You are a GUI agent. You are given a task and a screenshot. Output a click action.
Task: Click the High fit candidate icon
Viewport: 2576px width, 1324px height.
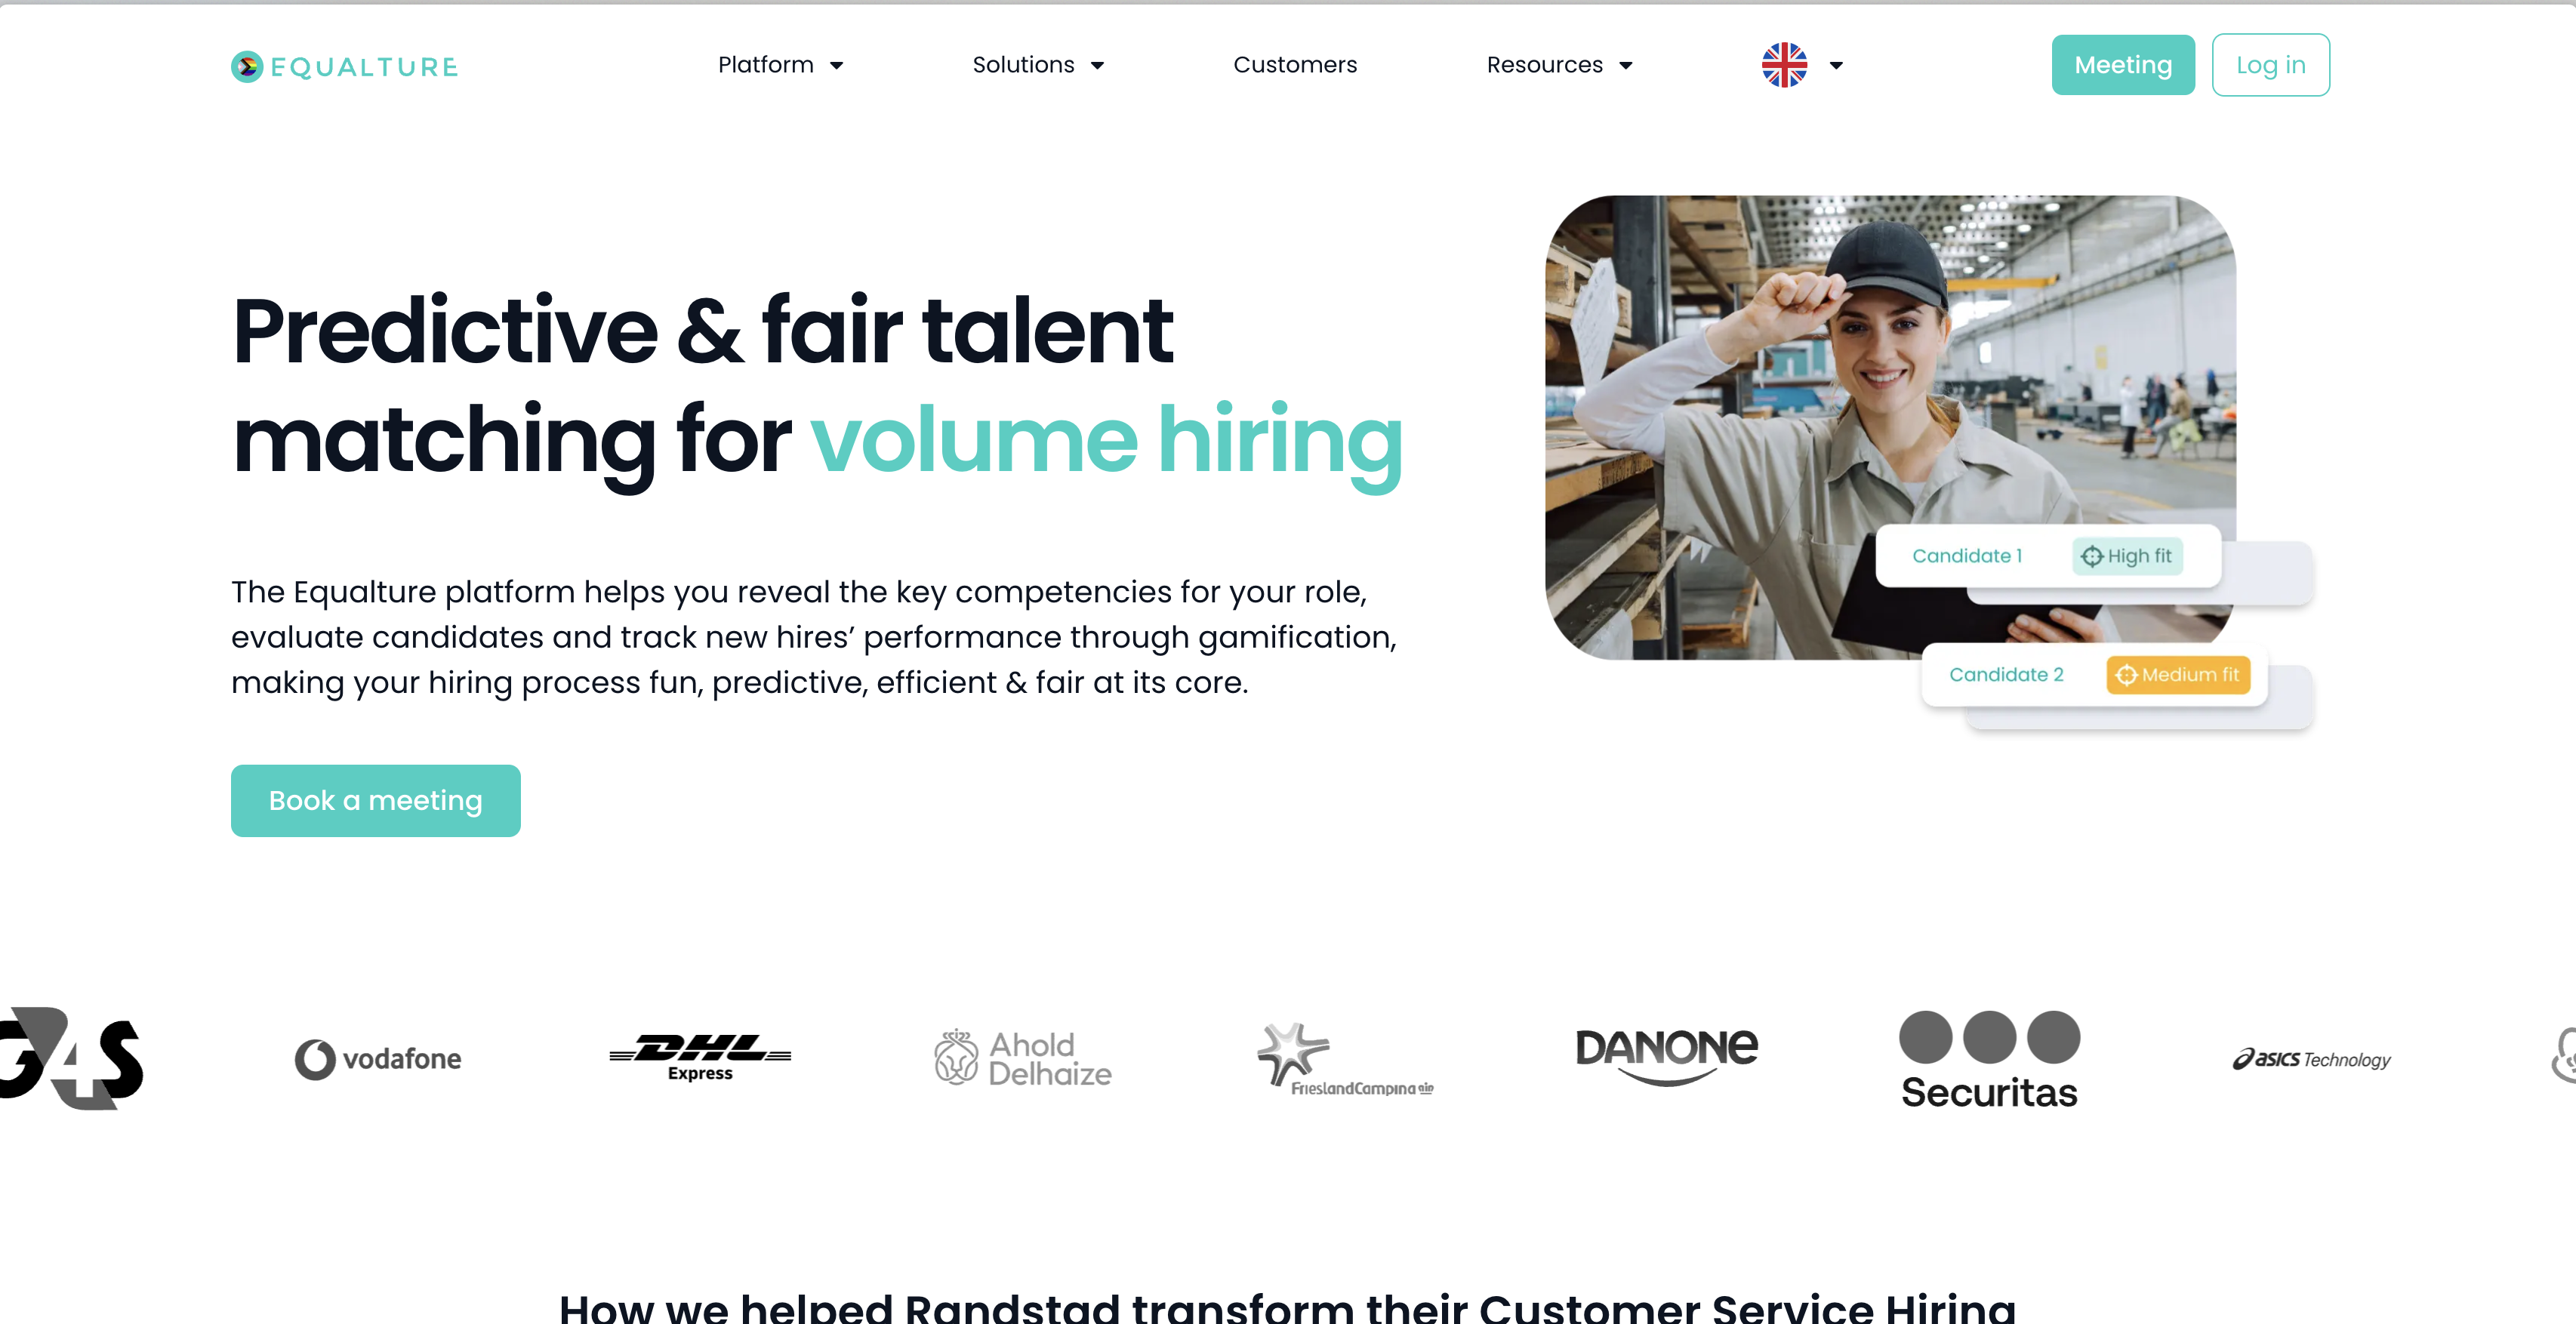[x=2091, y=554]
